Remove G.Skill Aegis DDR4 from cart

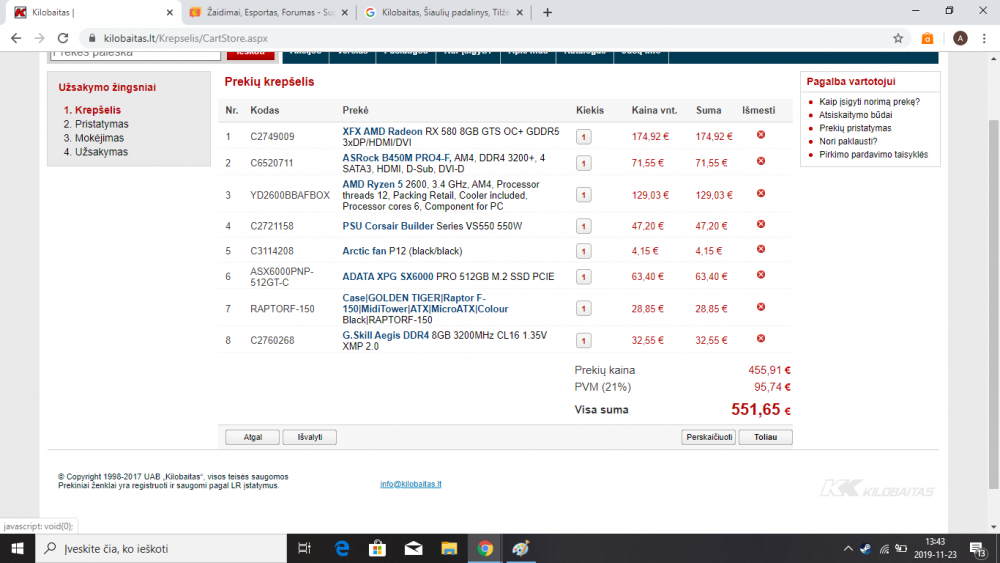click(761, 339)
